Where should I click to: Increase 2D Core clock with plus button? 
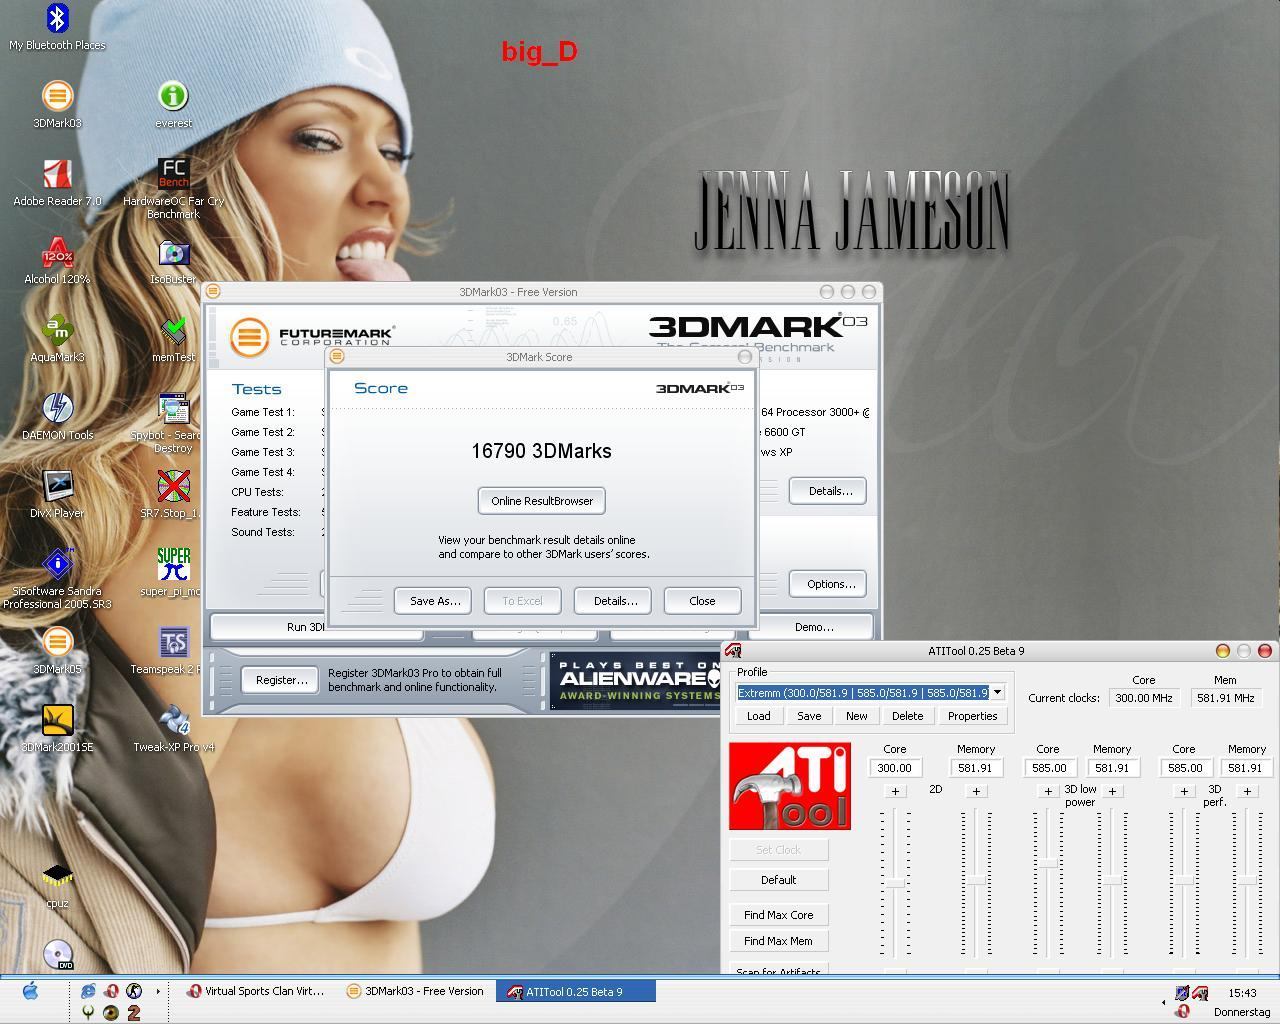(x=895, y=791)
